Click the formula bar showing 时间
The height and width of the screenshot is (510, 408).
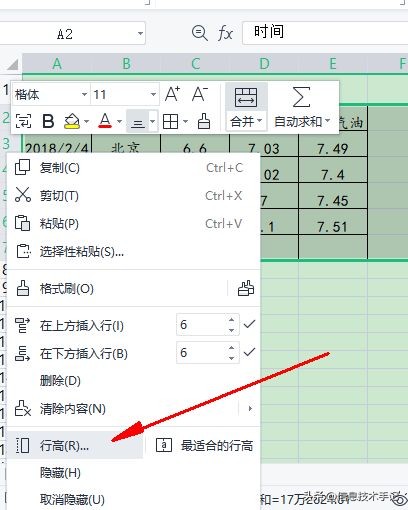click(x=325, y=33)
